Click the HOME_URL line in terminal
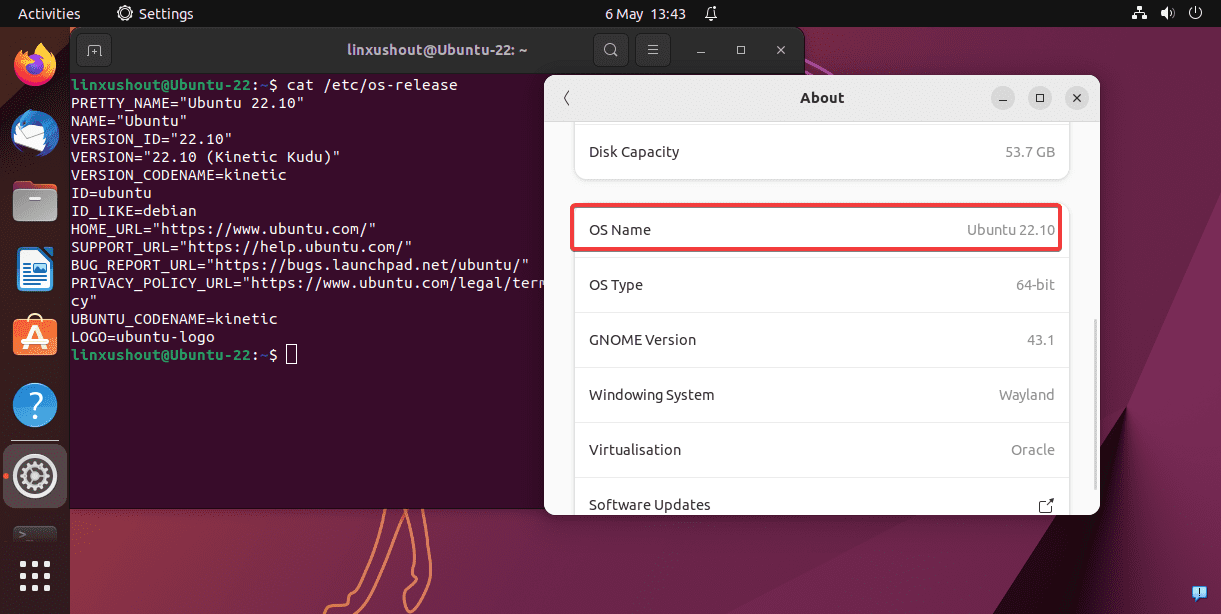The height and width of the screenshot is (614, 1221). pos(223,229)
